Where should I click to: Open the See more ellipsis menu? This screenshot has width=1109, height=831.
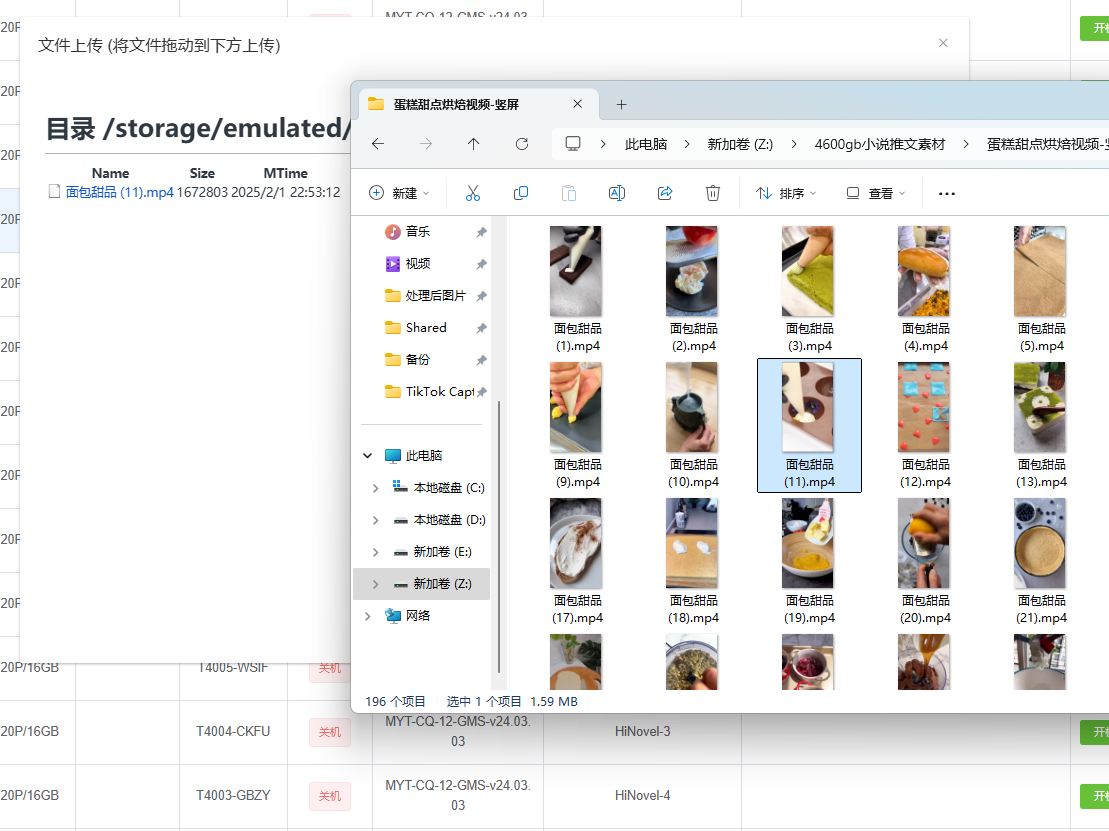pyautogui.click(x=947, y=193)
